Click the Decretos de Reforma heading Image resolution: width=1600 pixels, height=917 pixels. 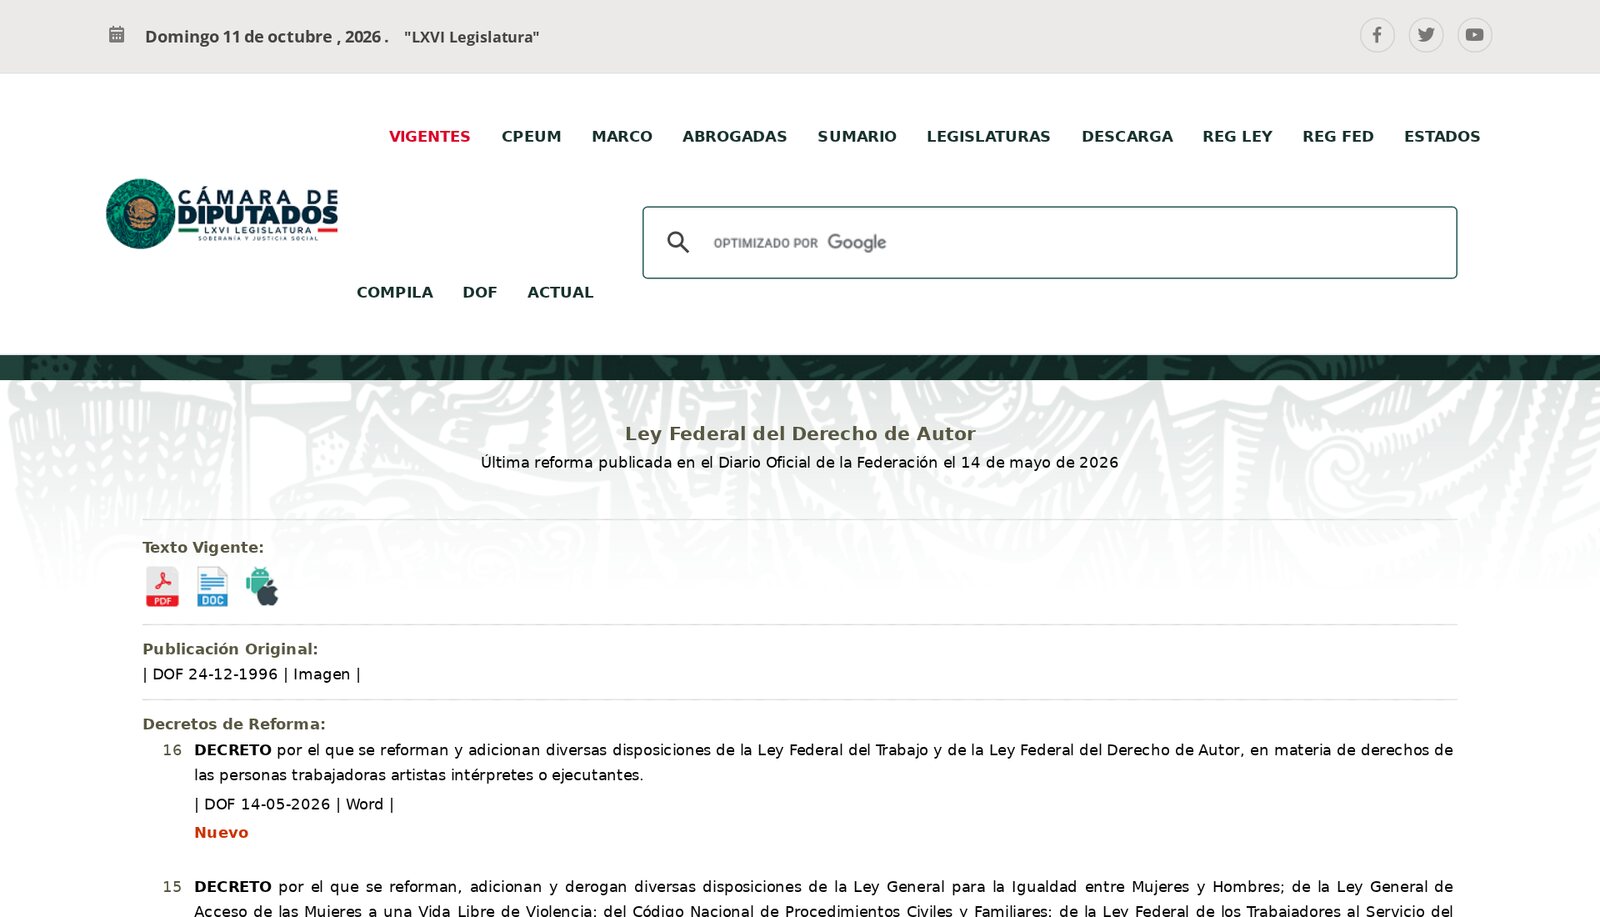click(234, 724)
